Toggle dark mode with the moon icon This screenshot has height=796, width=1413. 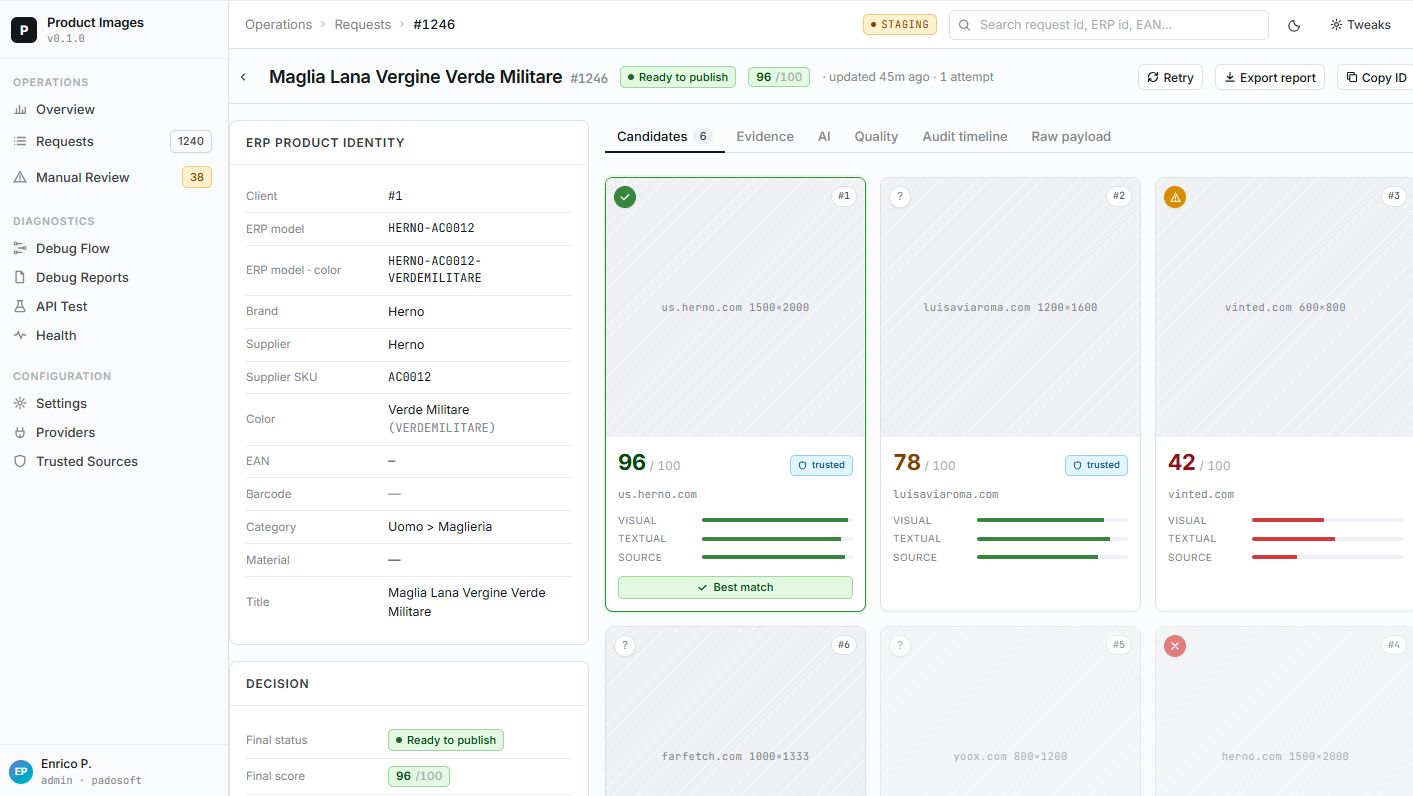(x=1294, y=25)
